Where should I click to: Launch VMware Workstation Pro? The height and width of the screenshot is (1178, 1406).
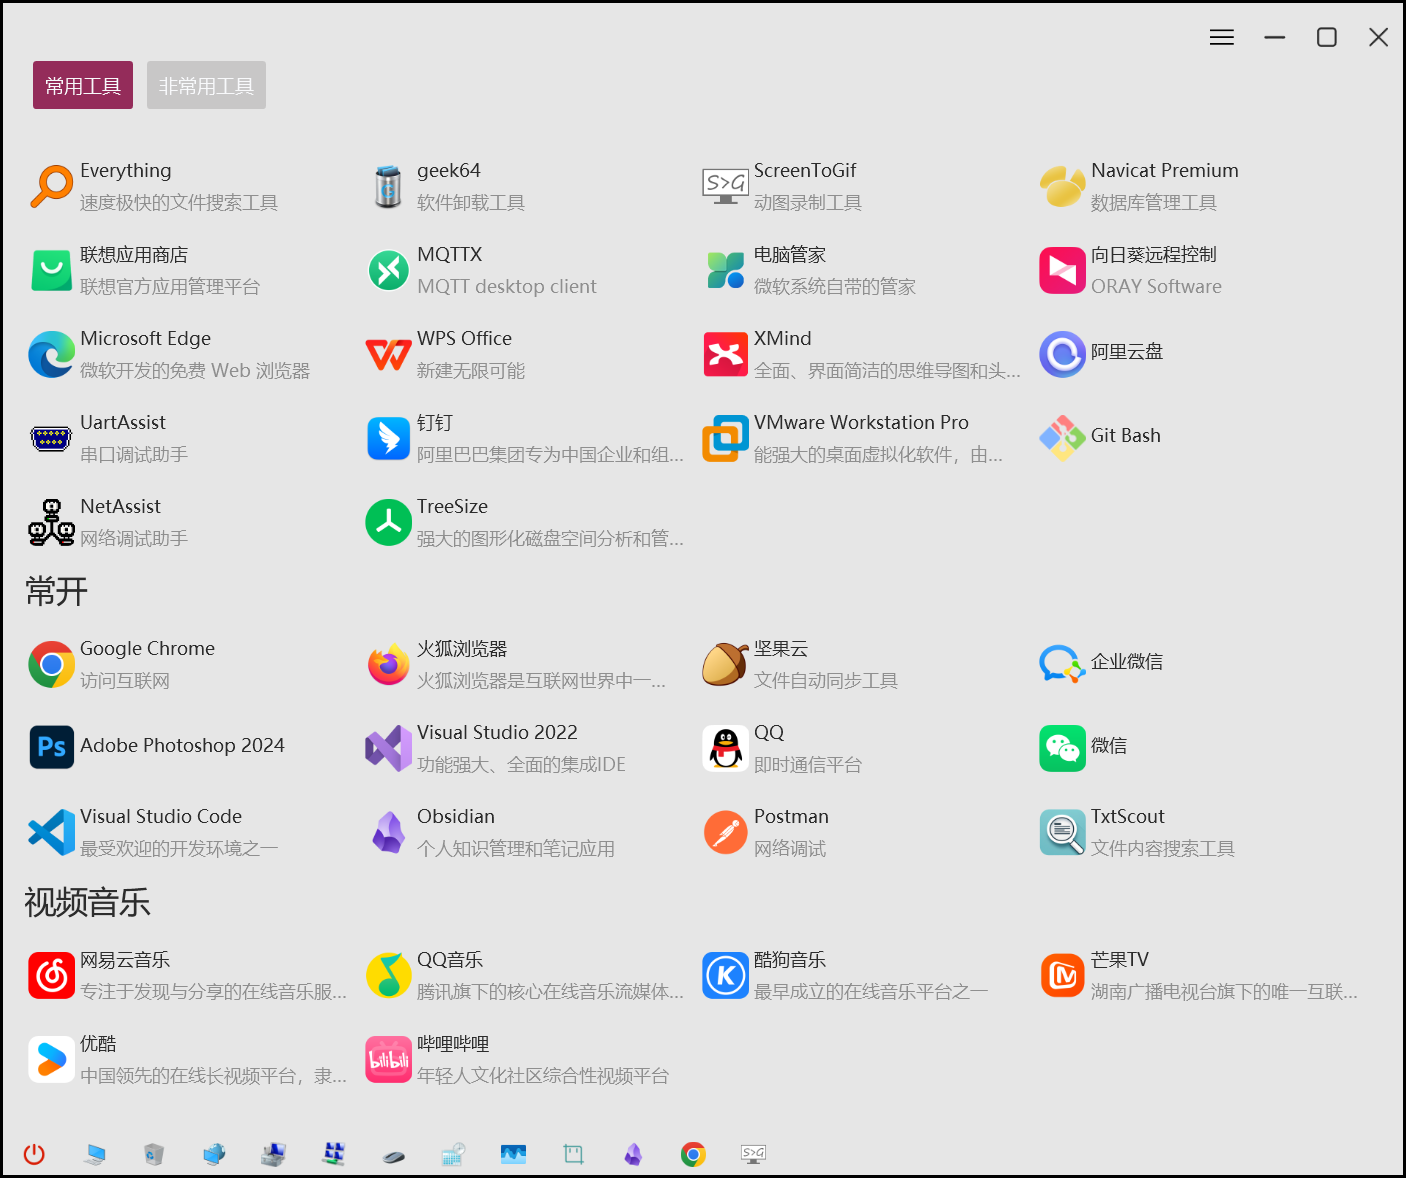(725, 438)
